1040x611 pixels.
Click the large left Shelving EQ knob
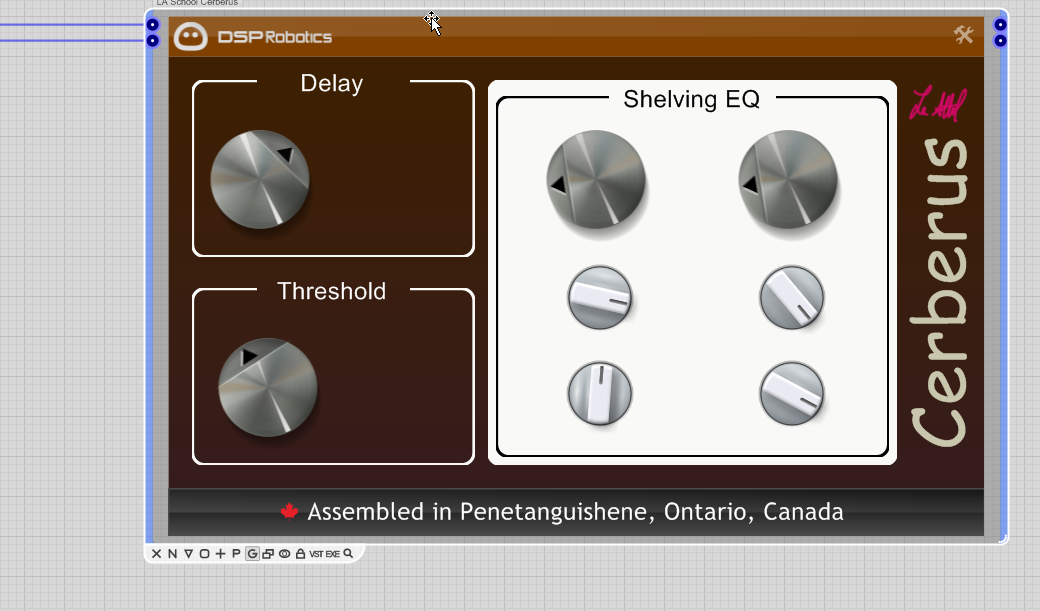click(x=596, y=179)
